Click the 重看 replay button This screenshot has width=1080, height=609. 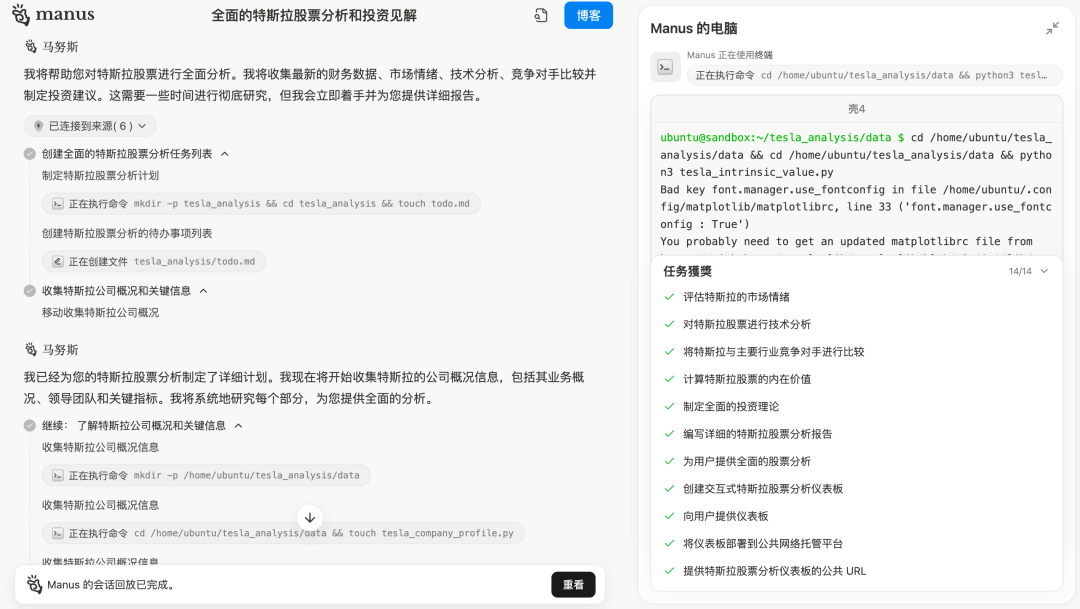coord(573,585)
